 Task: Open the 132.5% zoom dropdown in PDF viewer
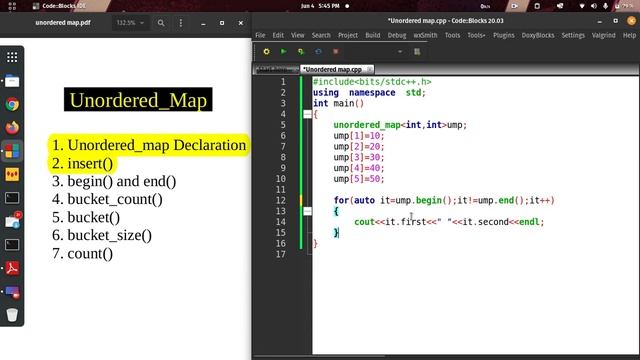click(x=130, y=23)
